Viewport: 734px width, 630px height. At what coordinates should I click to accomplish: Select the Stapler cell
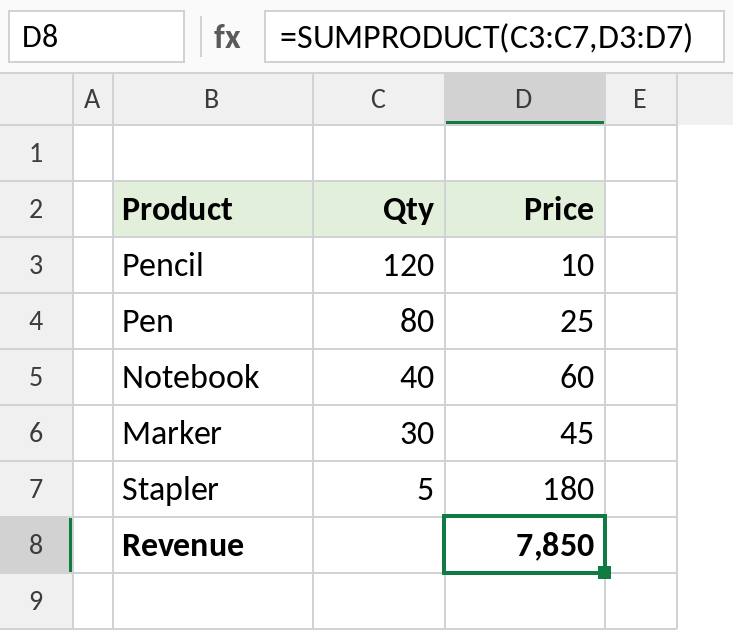[x=213, y=489]
